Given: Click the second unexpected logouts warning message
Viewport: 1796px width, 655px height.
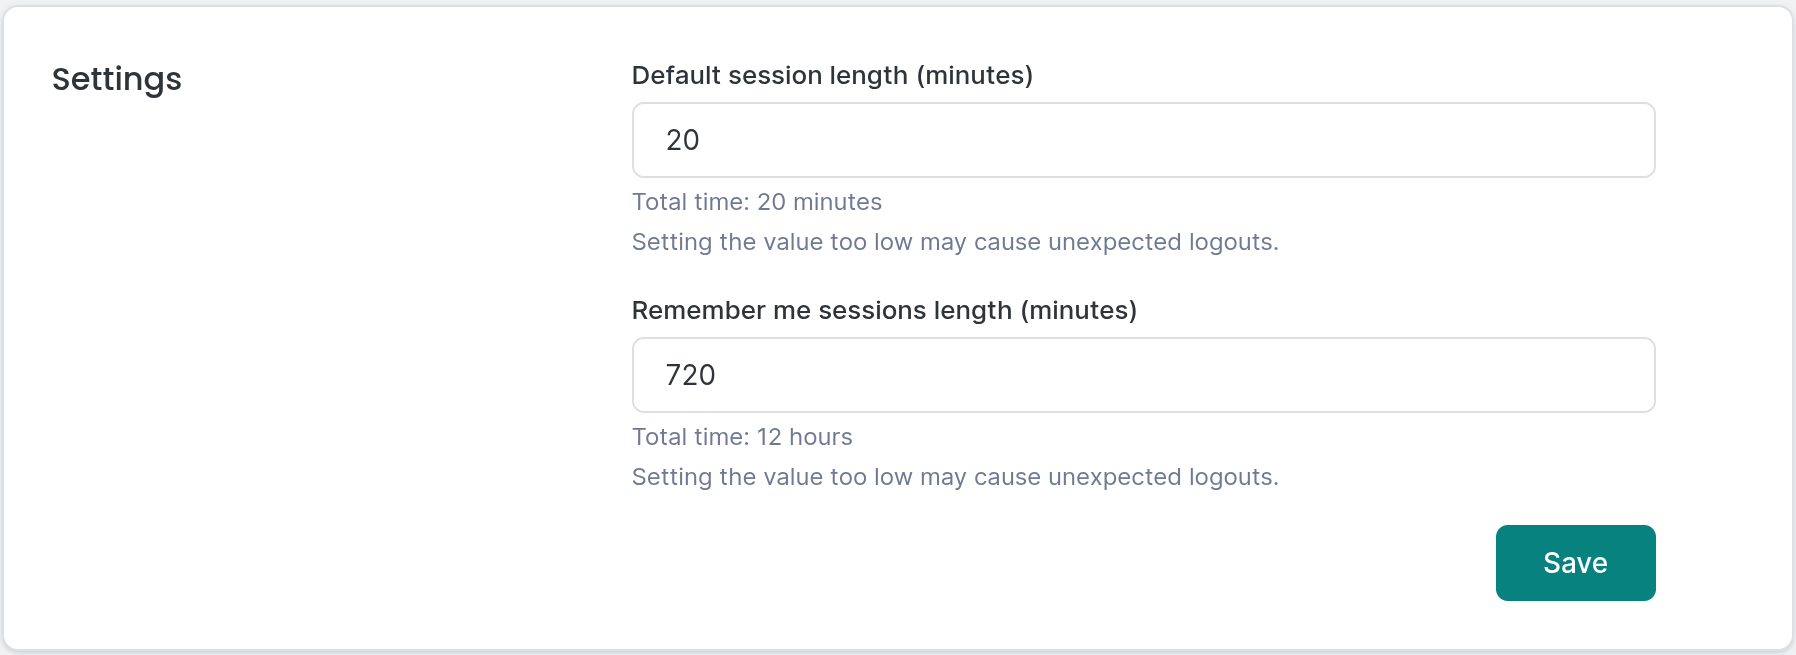Looking at the screenshot, I should pyautogui.click(x=955, y=477).
